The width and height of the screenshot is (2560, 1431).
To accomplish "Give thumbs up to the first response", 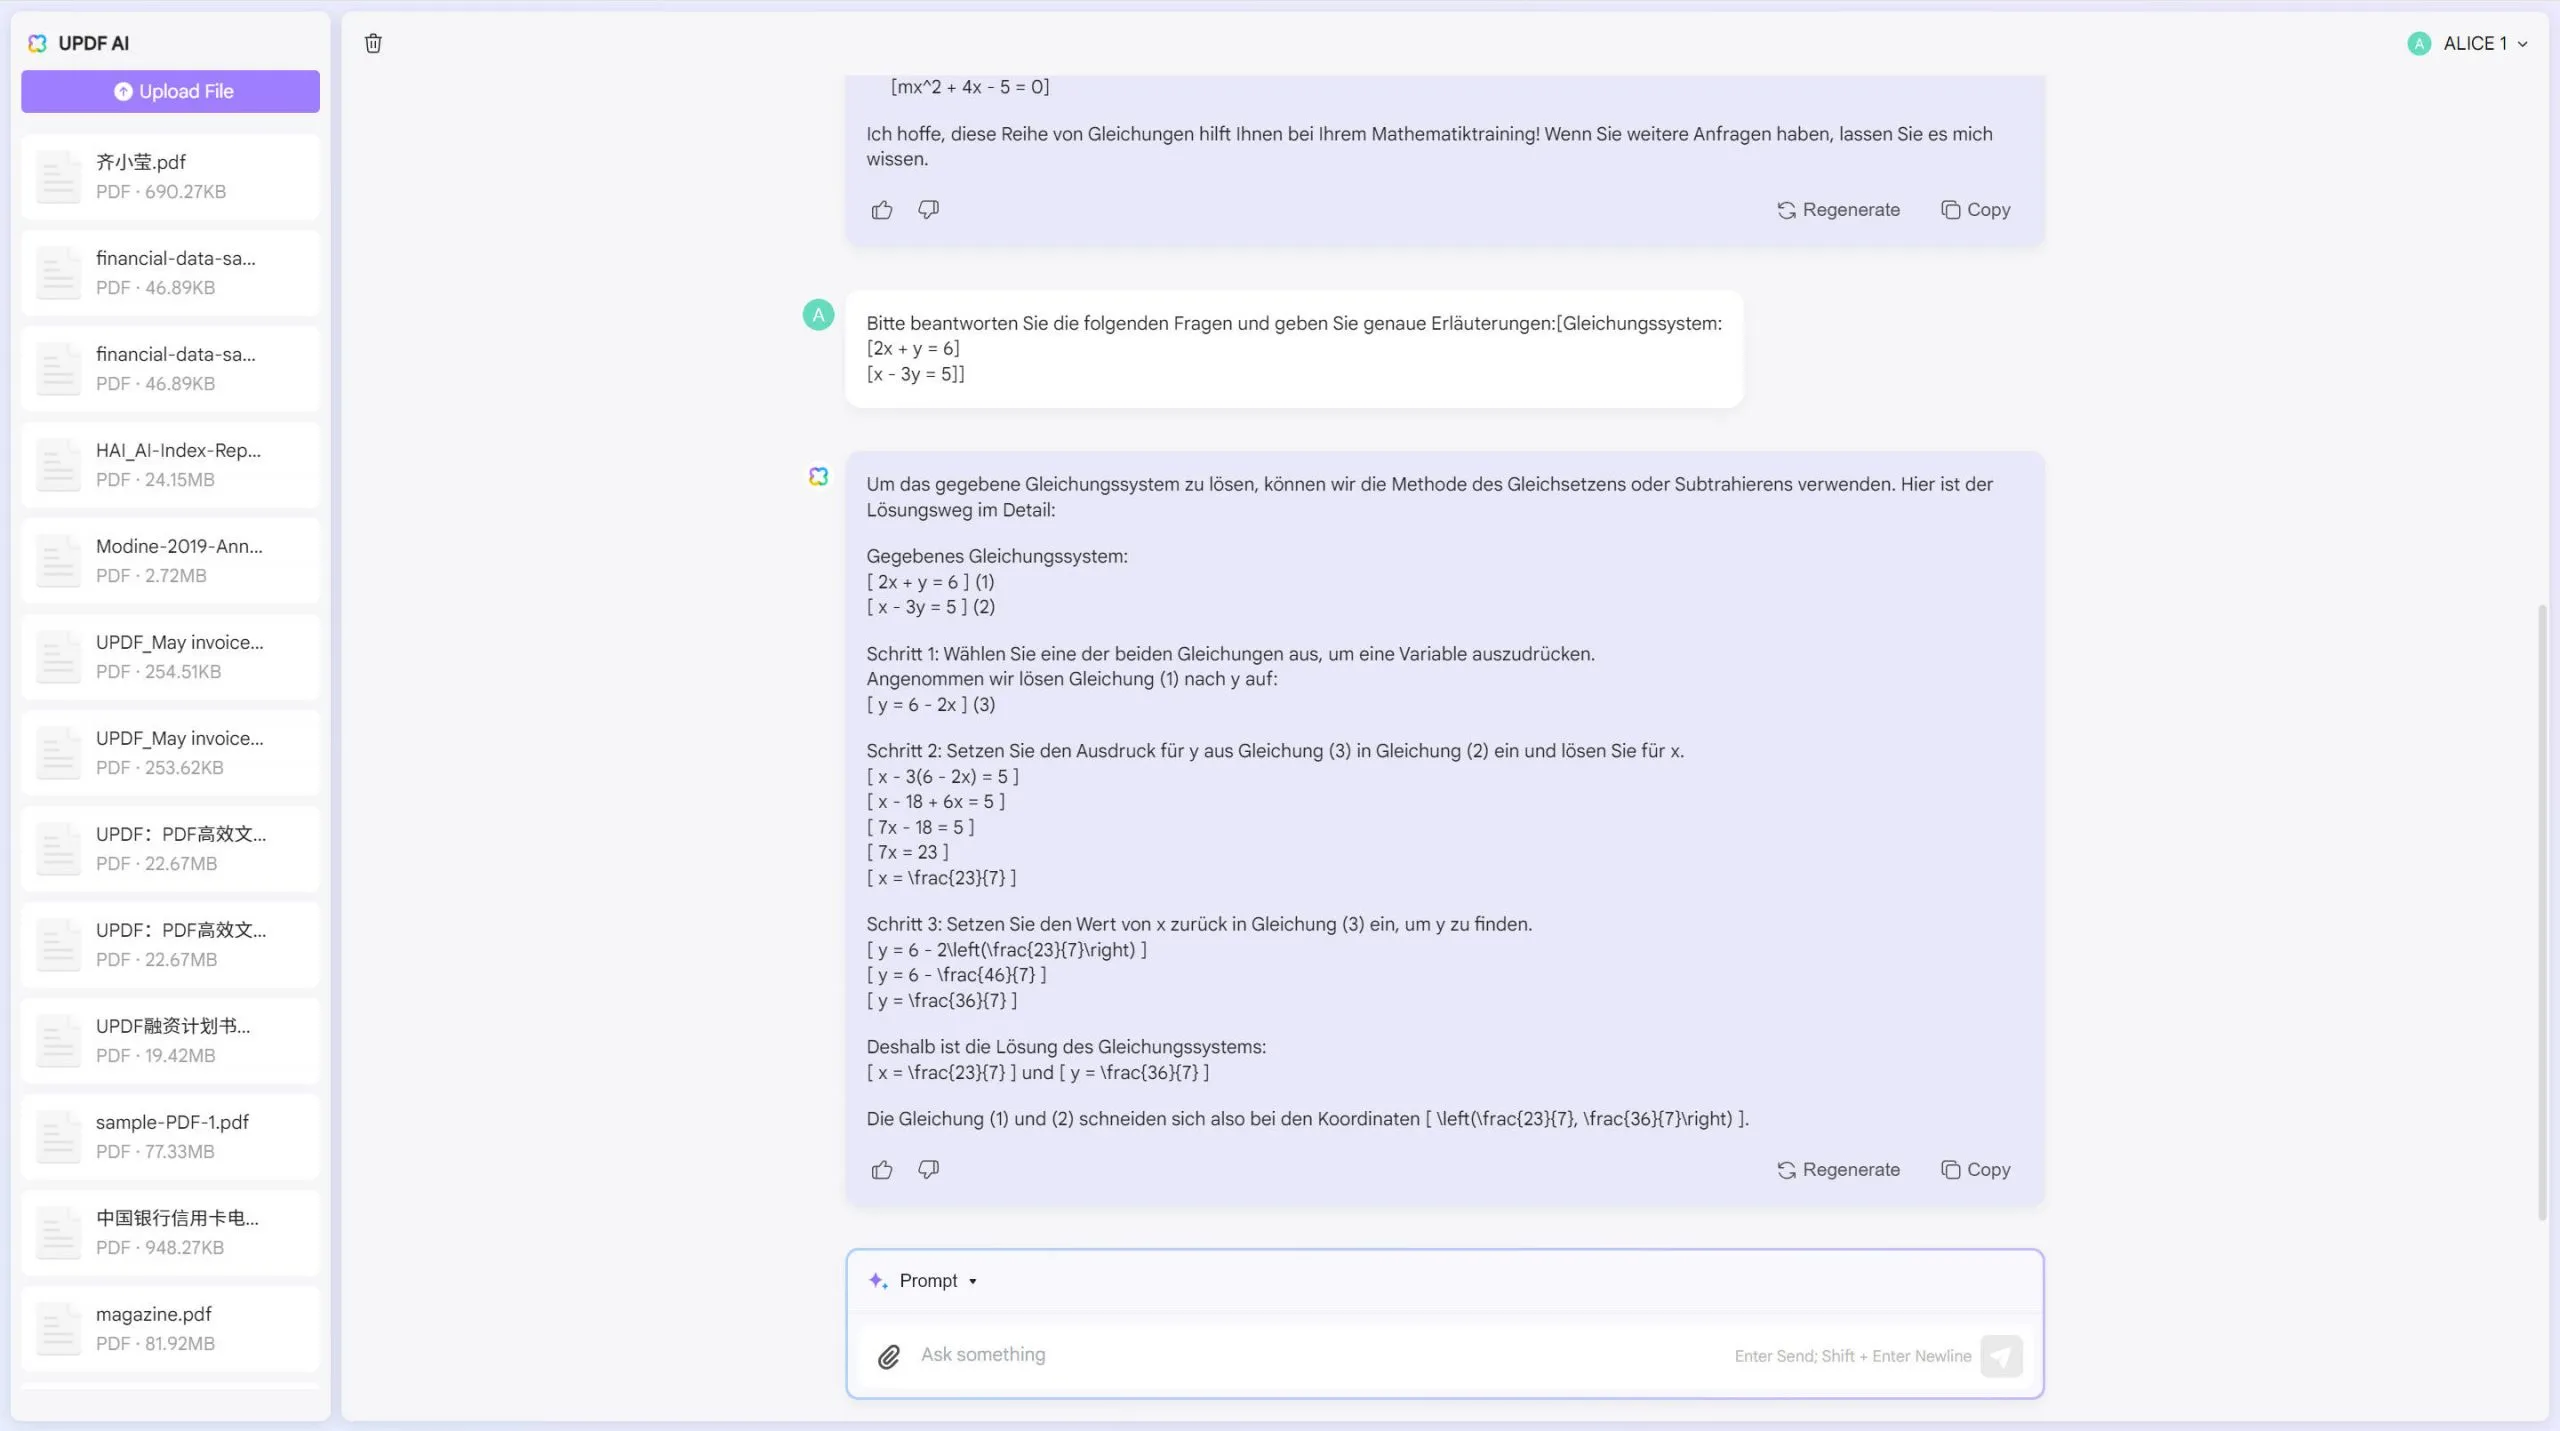I will click(881, 209).
